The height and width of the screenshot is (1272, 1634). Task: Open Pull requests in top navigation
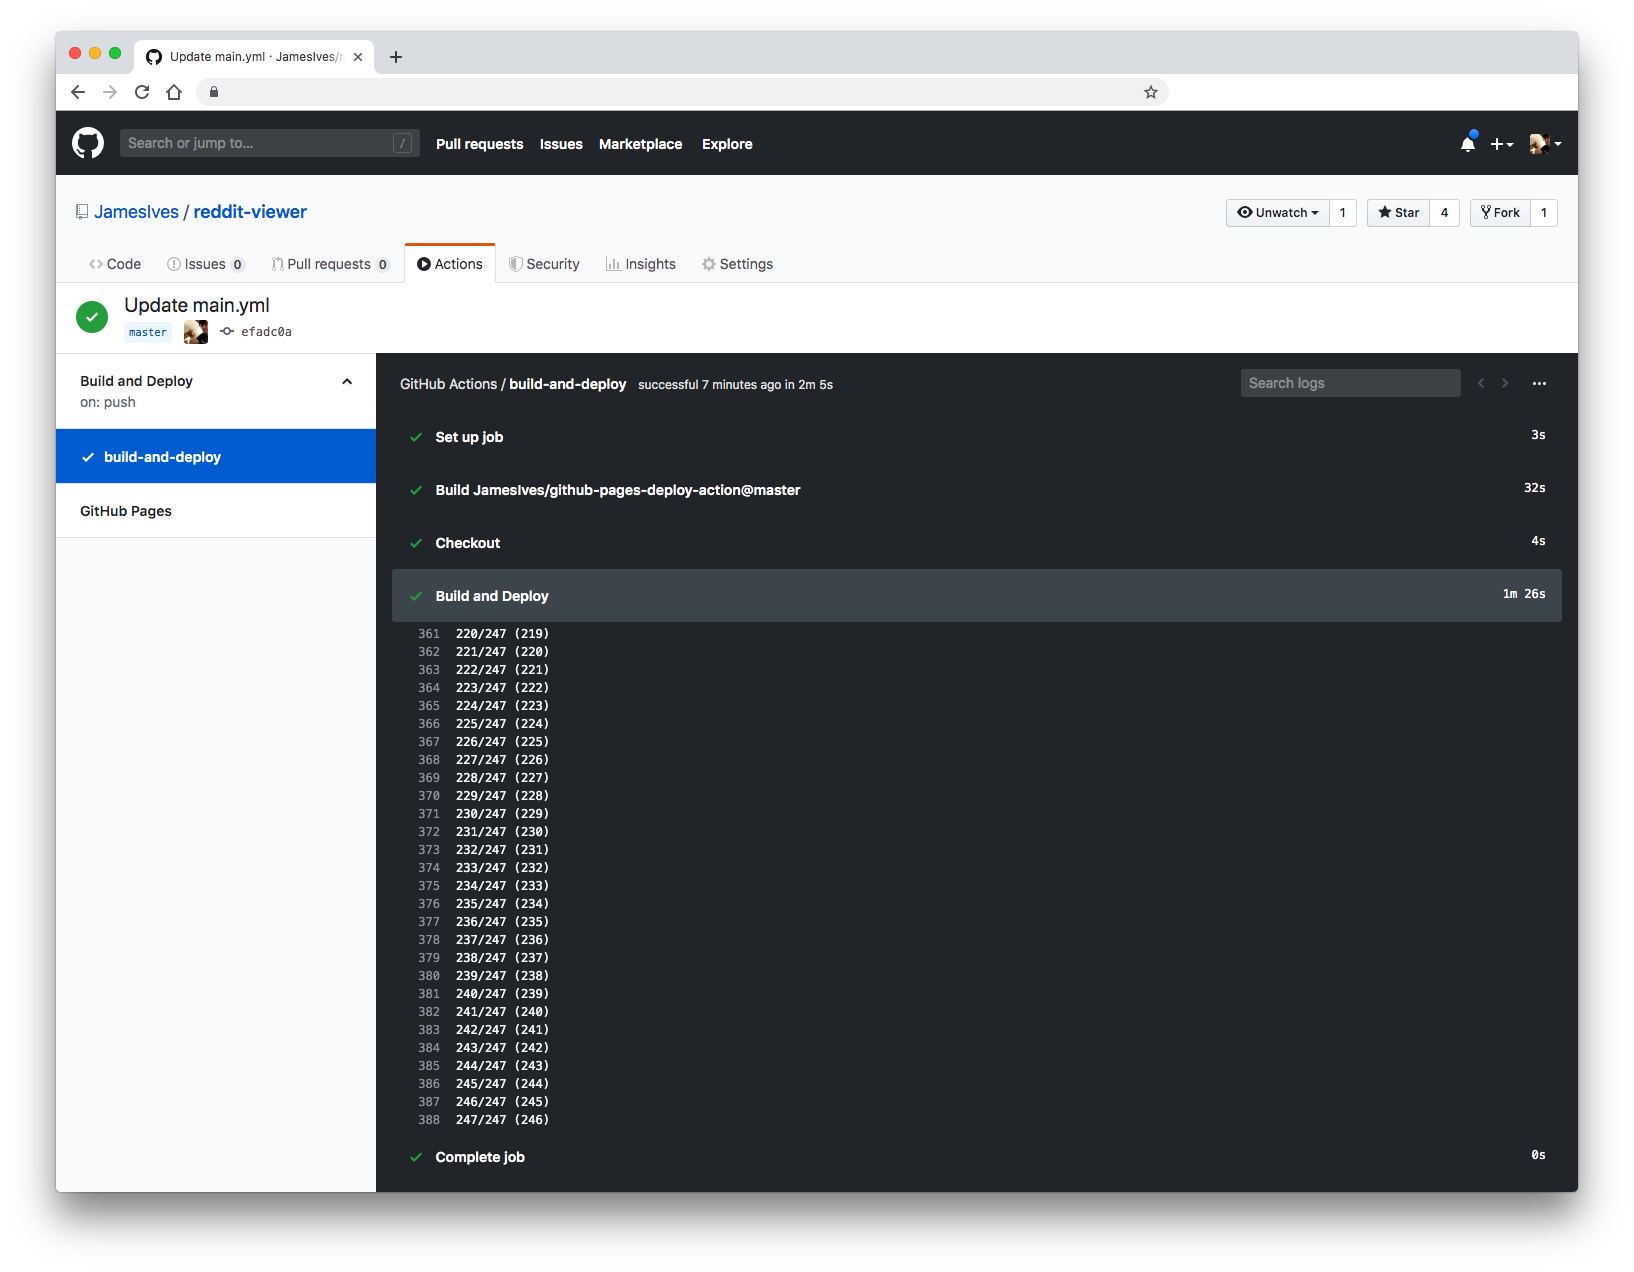click(x=479, y=144)
